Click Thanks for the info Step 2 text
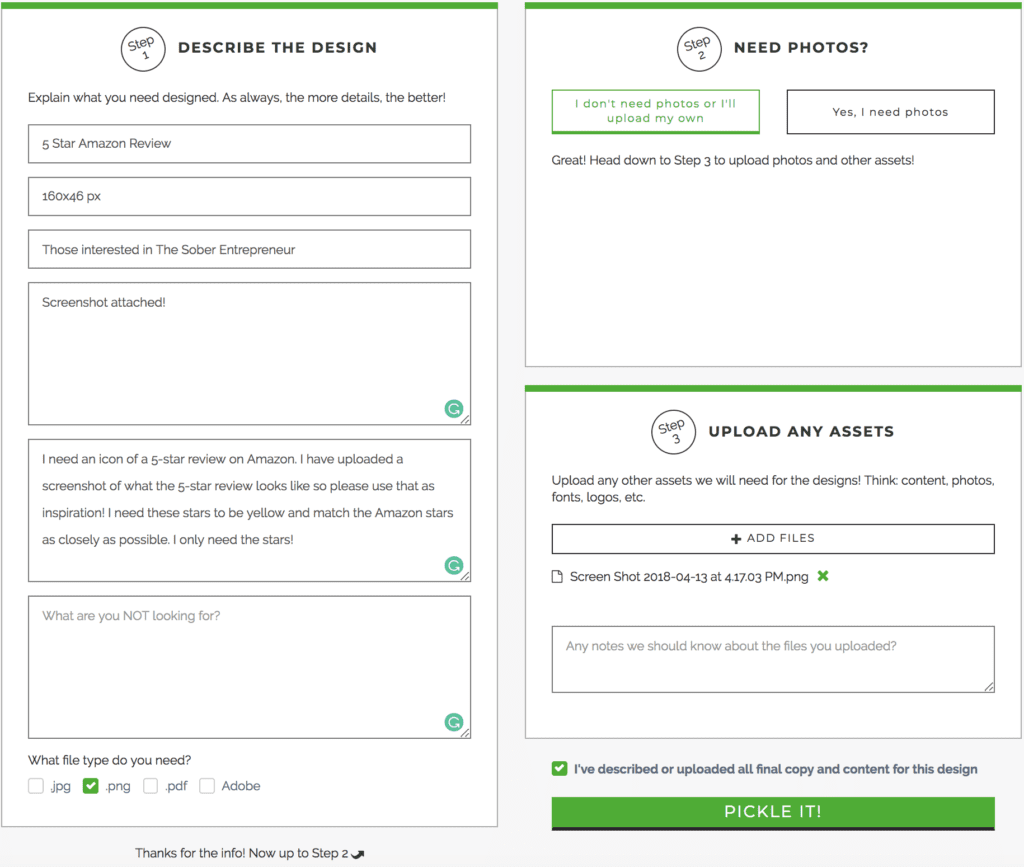This screenshot has width=1024, height=867. pyautogui.click(x=242, y=853)
